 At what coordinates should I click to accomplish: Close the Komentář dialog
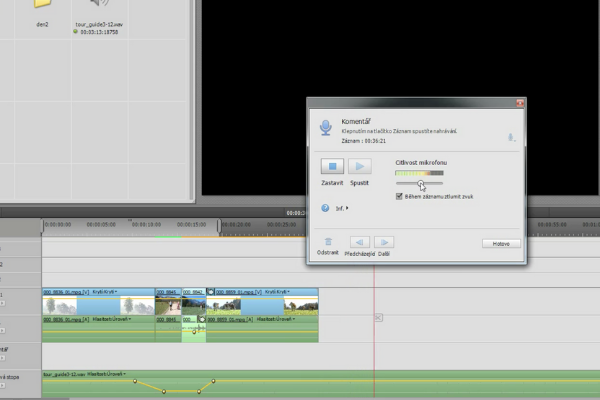click(x=520, y=103)
